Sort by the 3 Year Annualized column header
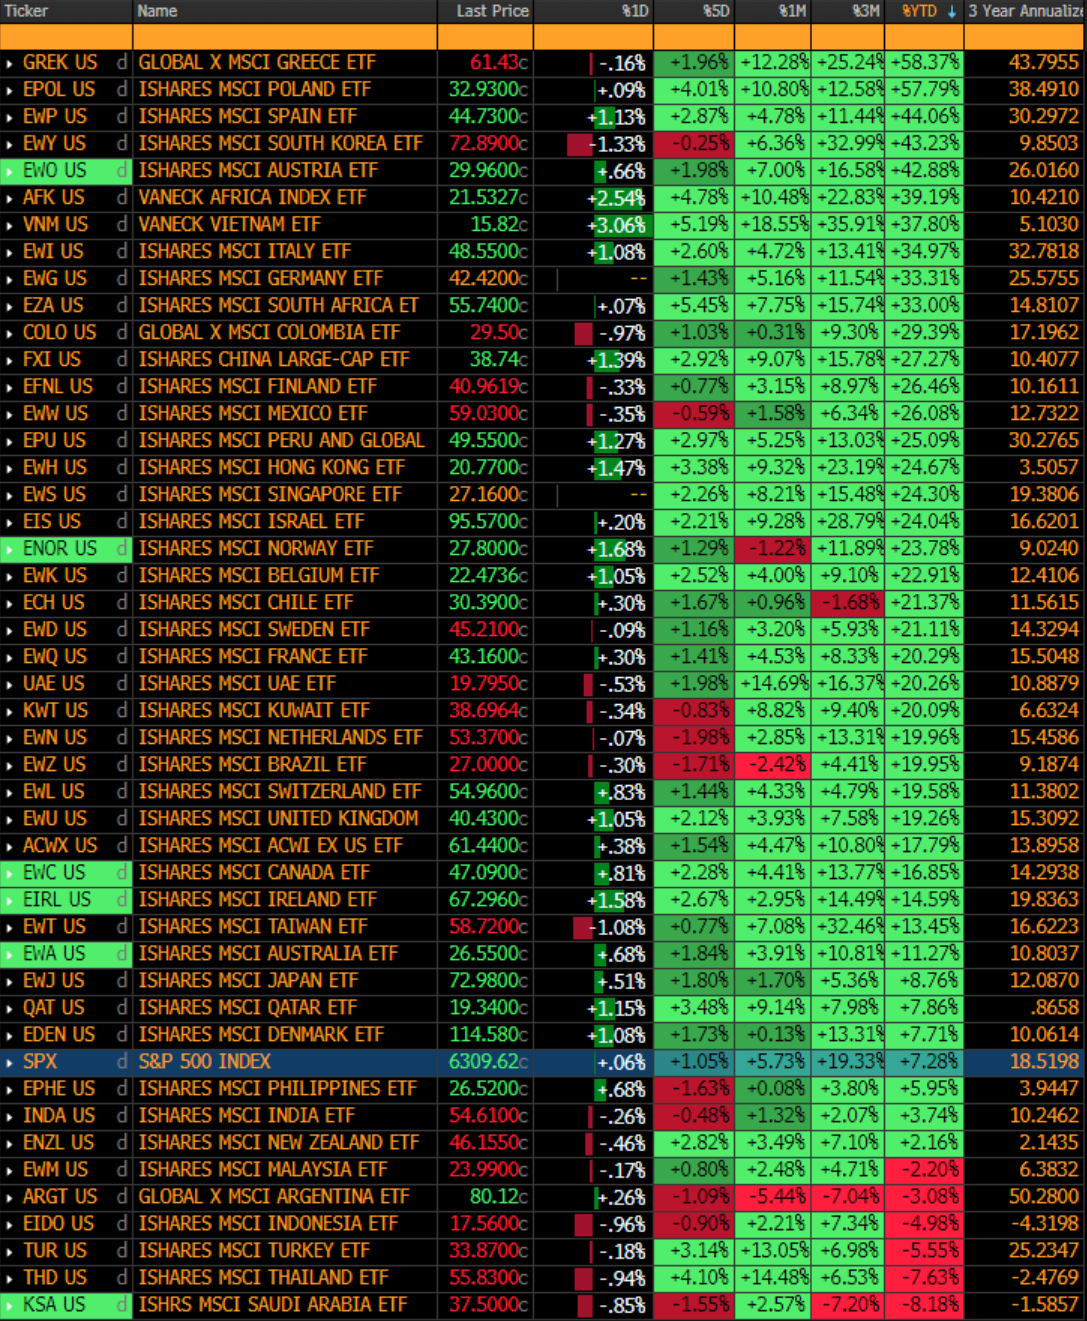This screenshot has height=1321, width=1087. 1026,11
